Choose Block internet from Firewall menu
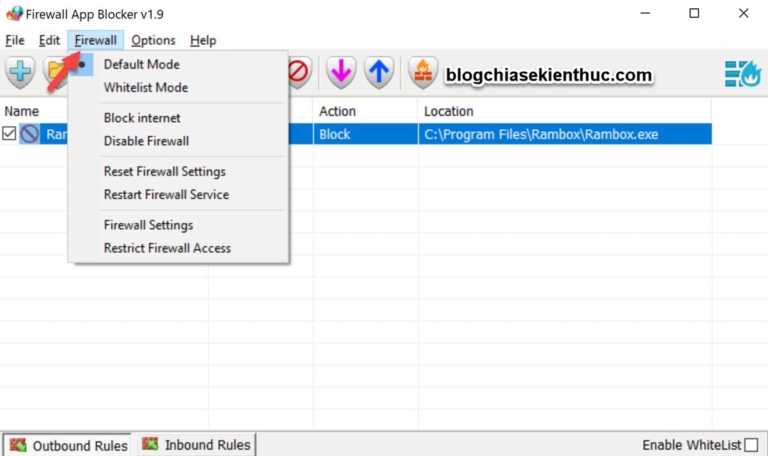Image resolution: width=768 pixels, height=456 pixels. (142, 118)
